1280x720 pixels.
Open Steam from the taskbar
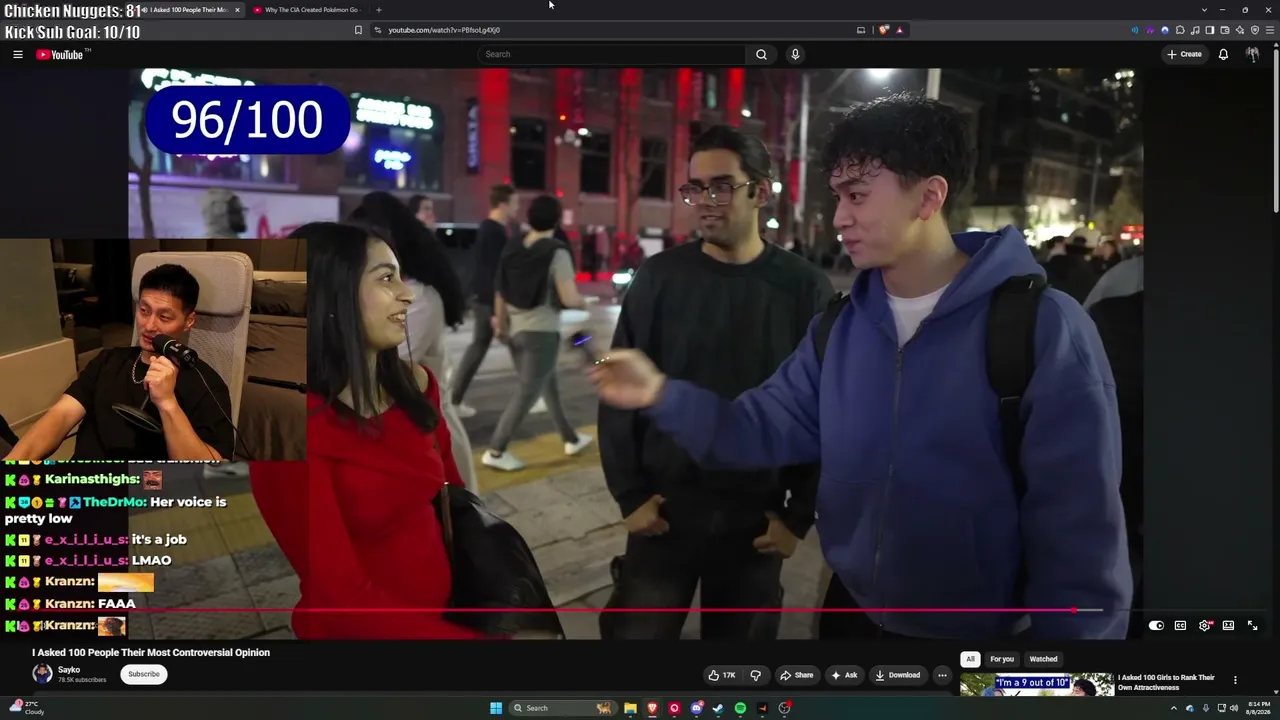pos(718,708)
